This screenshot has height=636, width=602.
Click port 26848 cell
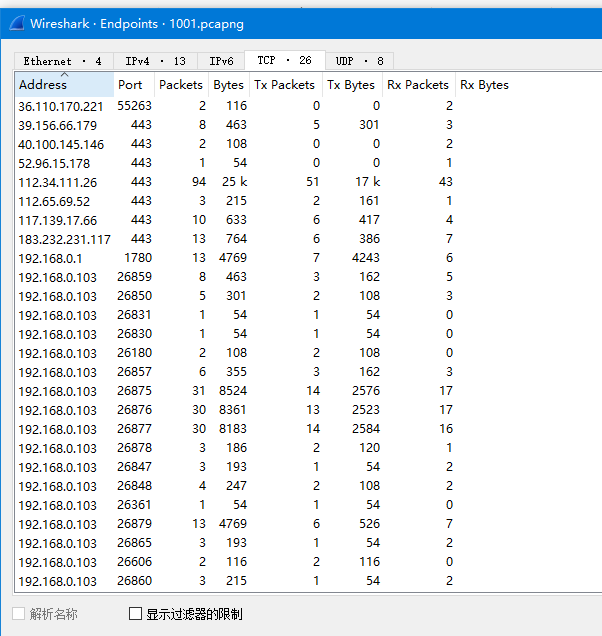(134, 486)
